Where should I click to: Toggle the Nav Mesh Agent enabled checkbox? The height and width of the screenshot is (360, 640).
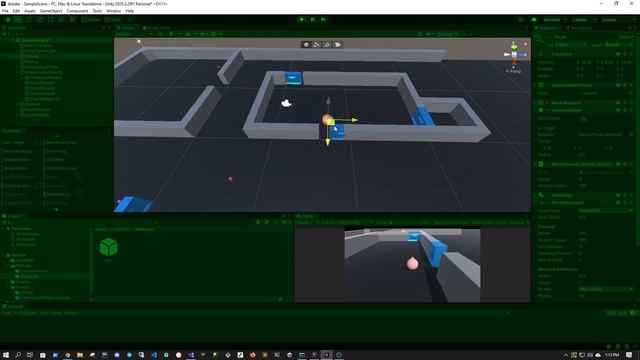(x=547, y=202)
